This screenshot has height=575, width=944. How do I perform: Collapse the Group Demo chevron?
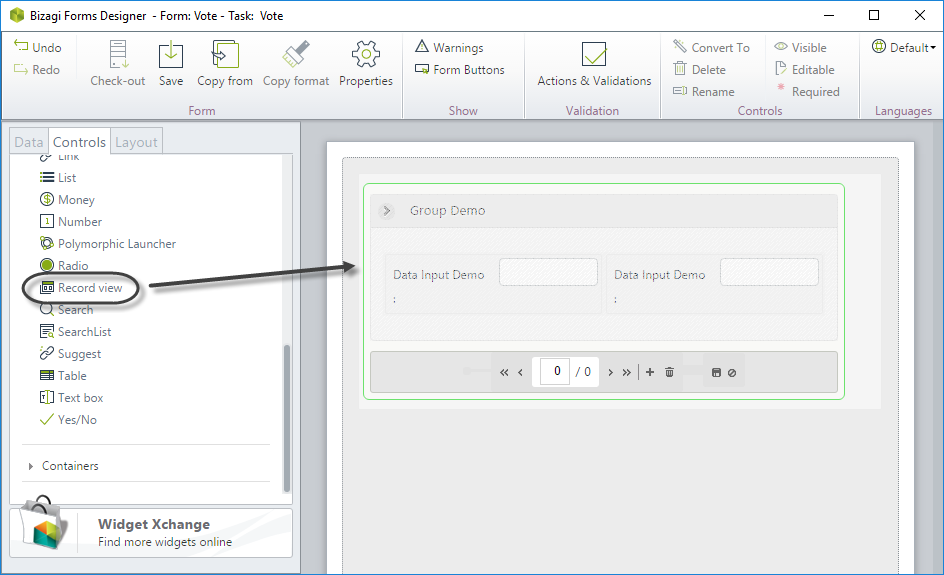387,211
